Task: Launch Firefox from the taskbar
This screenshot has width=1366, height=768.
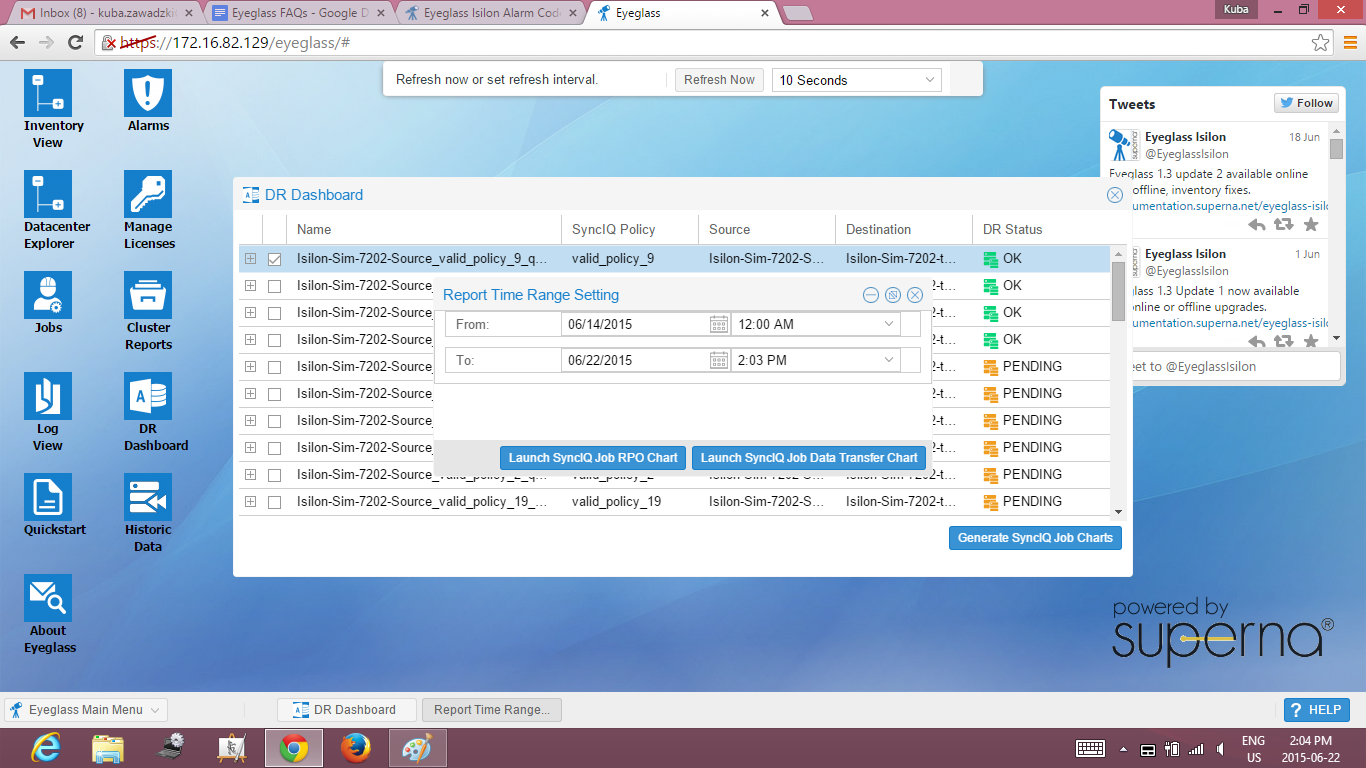Action: coord(355,748)
